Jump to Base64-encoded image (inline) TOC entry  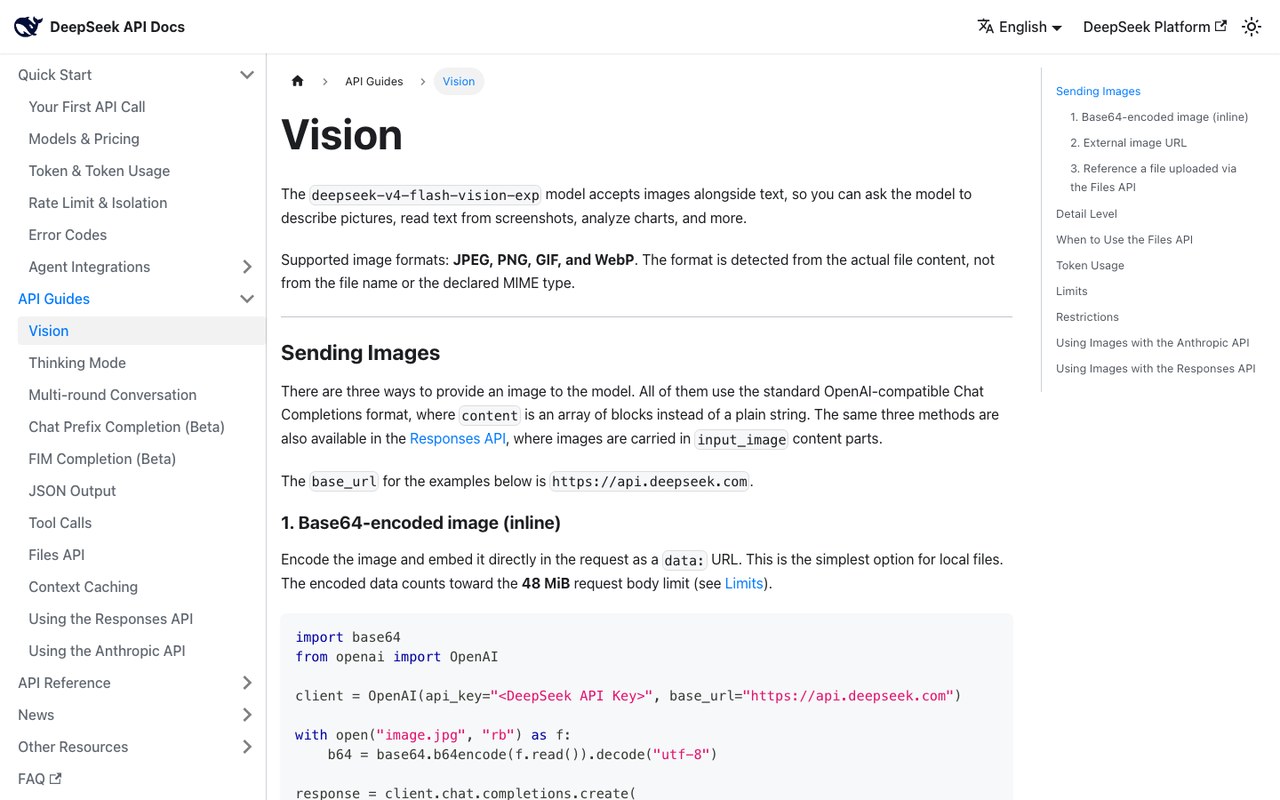point(1159,117)
